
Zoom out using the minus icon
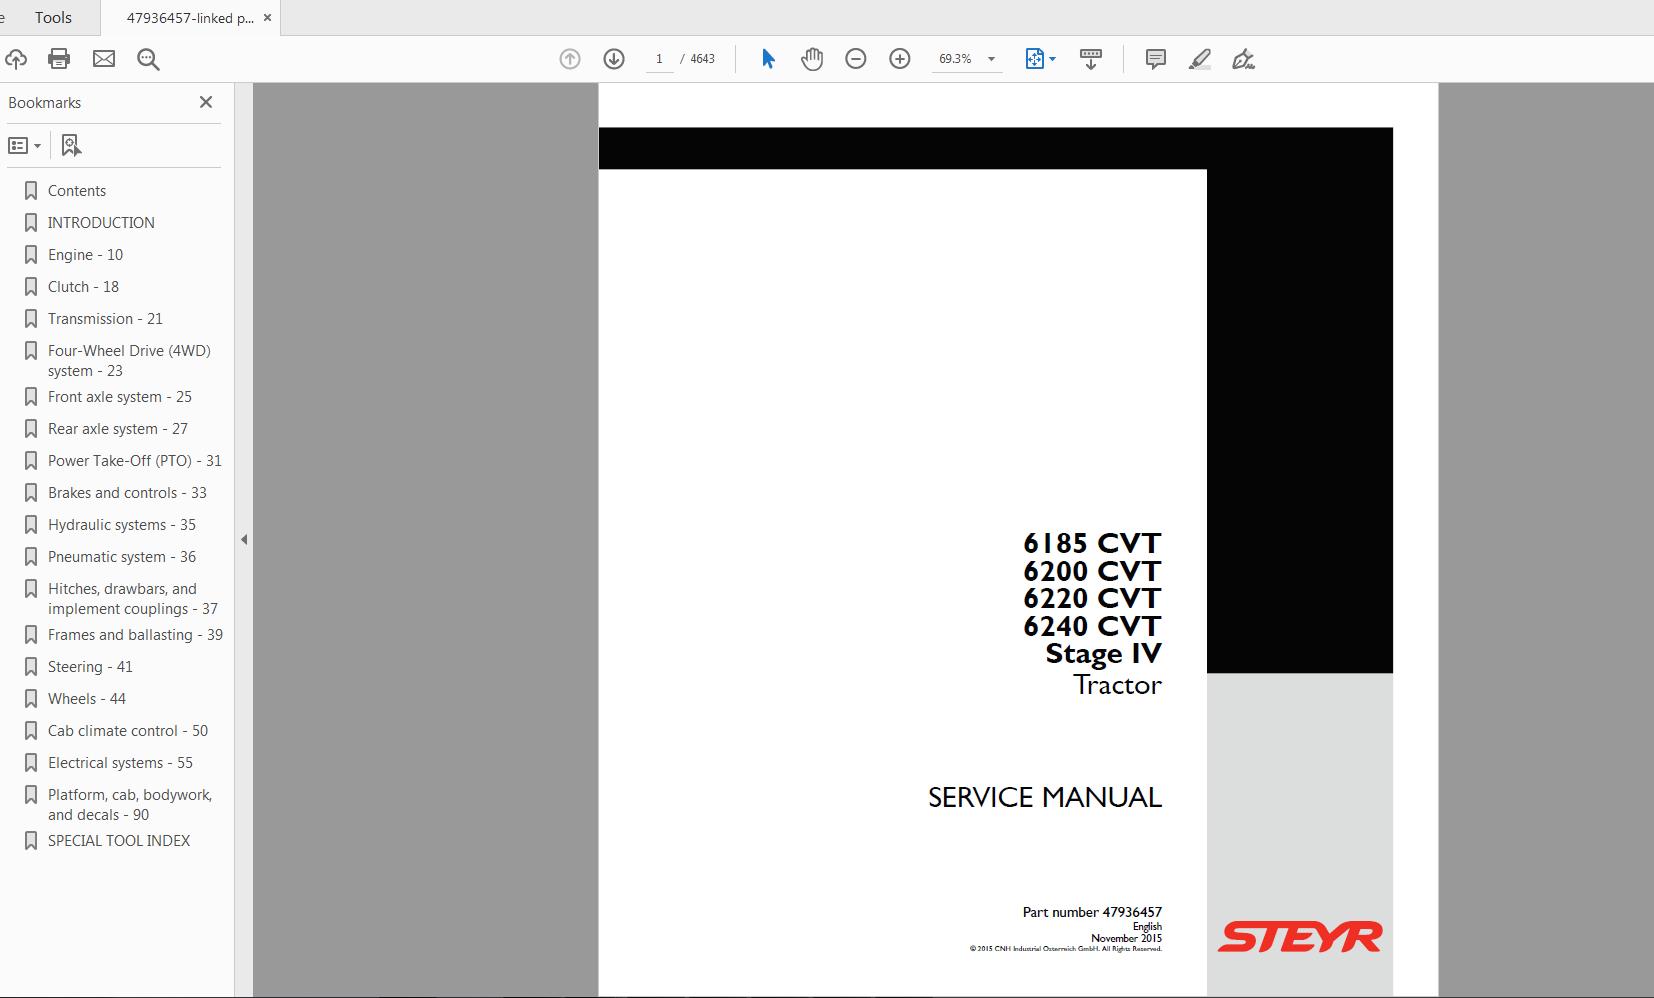(856, 59)
